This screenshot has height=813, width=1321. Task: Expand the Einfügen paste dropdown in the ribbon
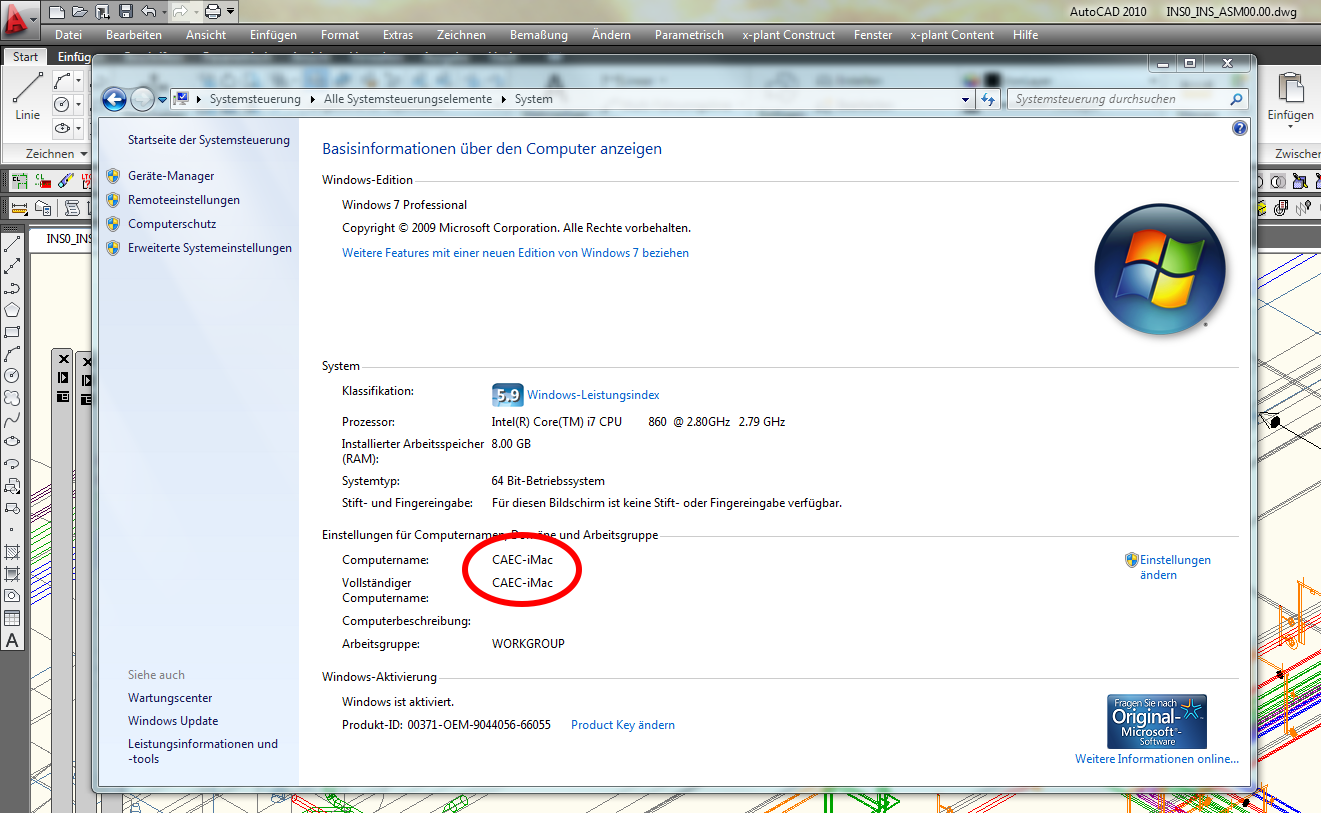[x=1291, y=127]
